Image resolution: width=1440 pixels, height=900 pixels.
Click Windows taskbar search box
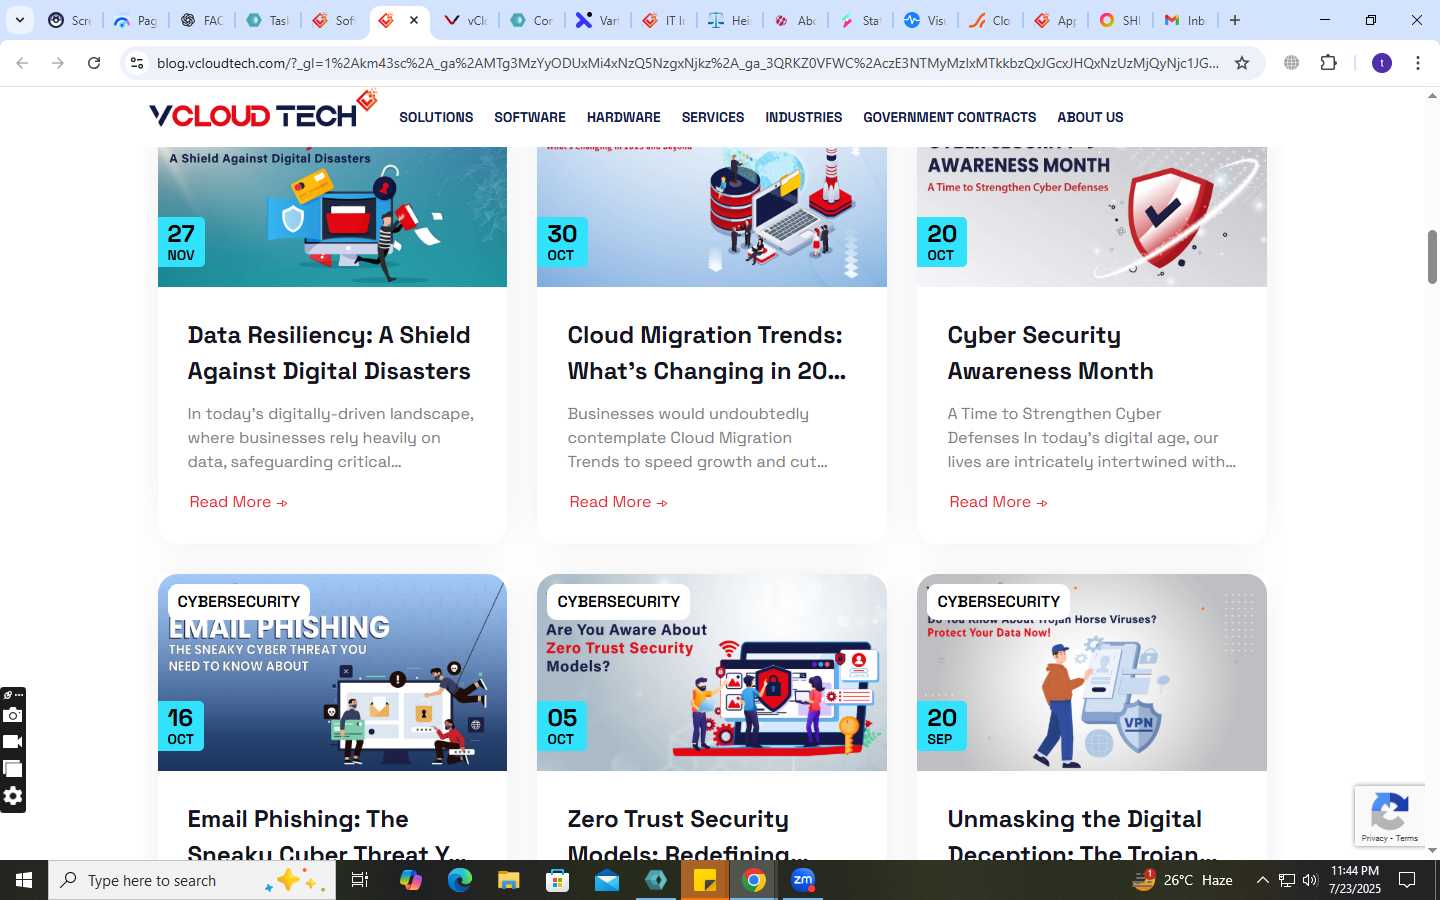pos(190,880)
